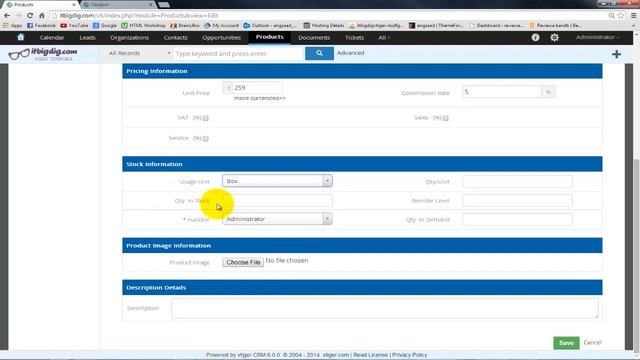Open the Opportunities module

(221, 37)
